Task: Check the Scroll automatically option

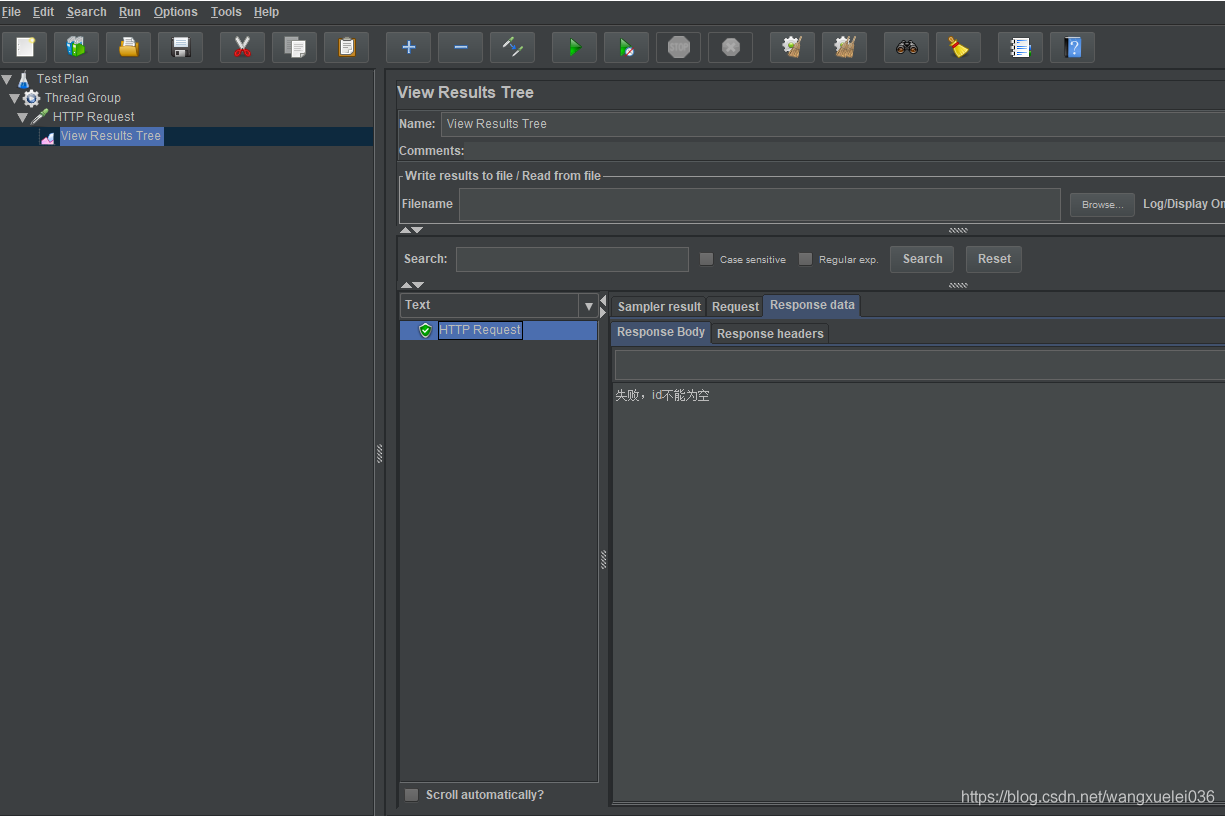Action: coord(411,795)
